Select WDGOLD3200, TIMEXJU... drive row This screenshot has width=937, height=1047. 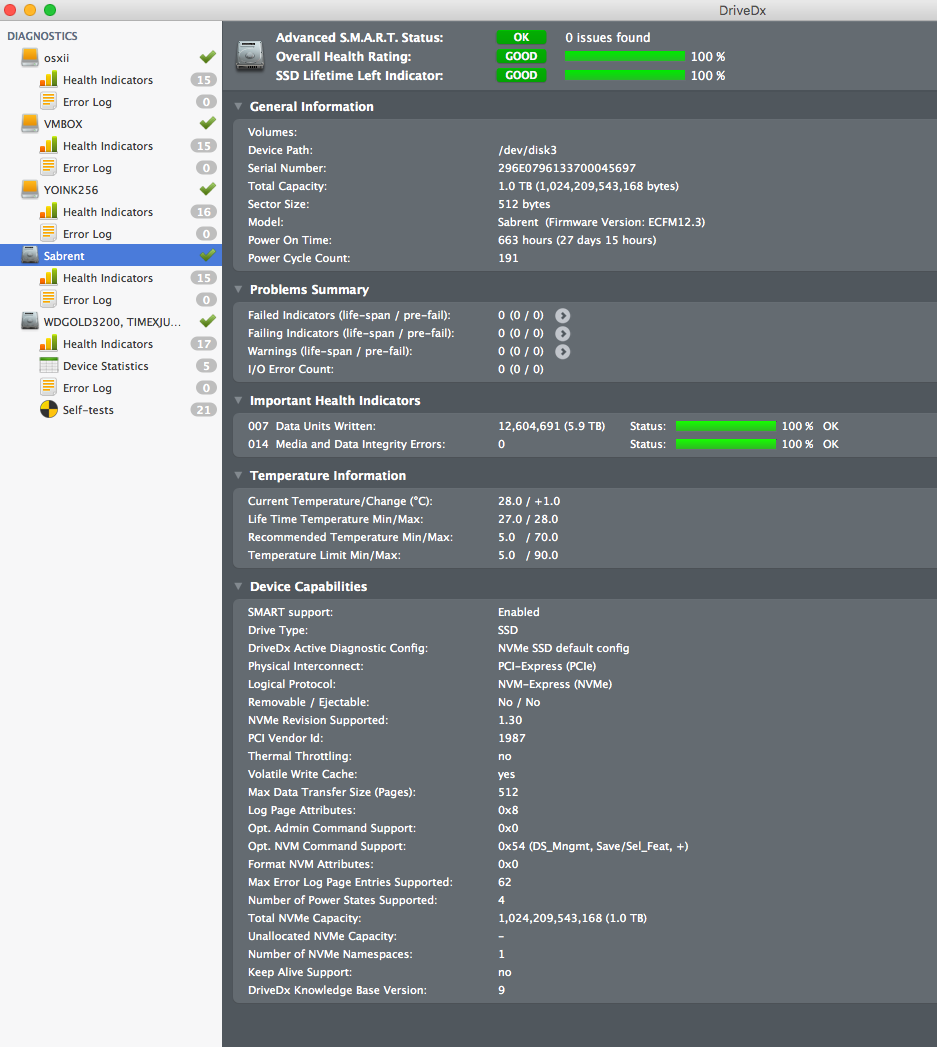point(111,321)
